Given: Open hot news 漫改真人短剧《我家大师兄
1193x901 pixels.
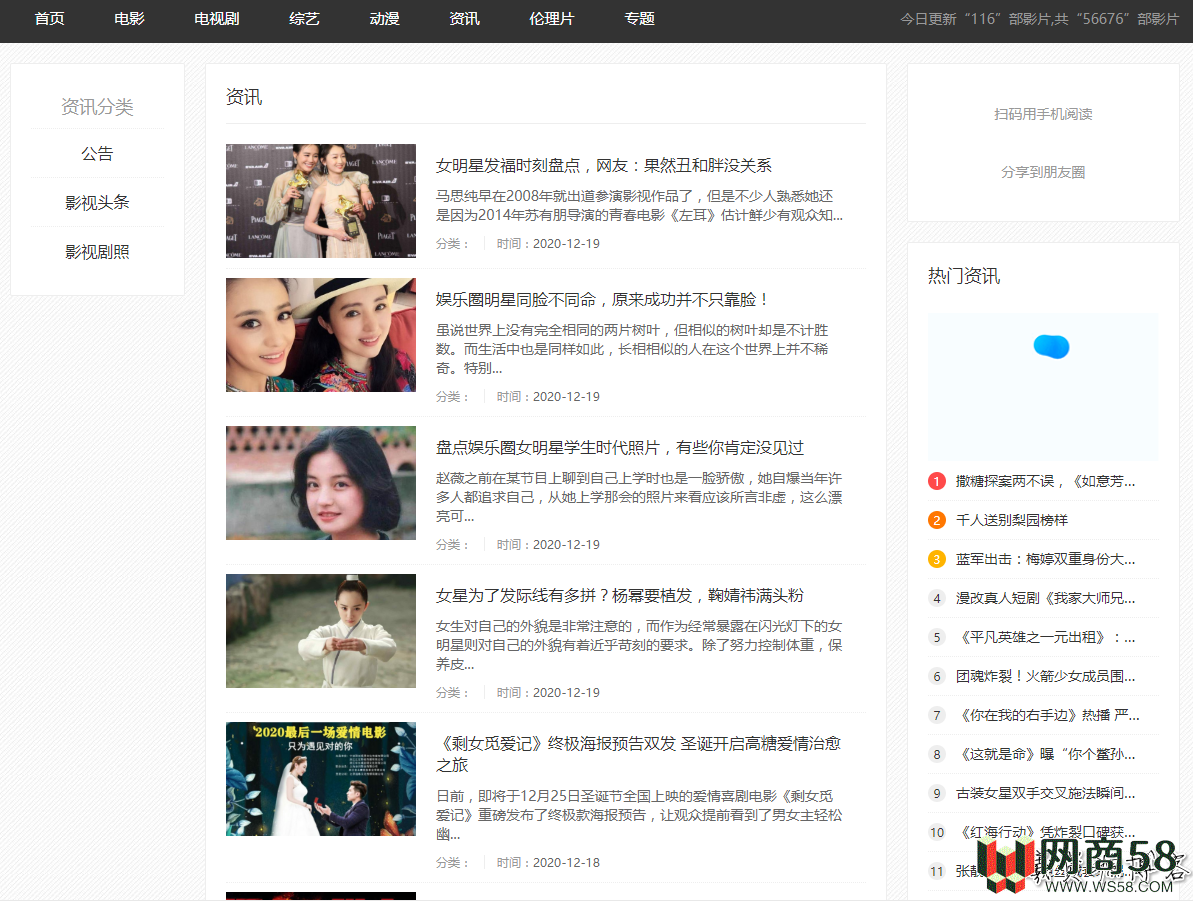Looking at the screenshot, I should [x=1045, y=598].
